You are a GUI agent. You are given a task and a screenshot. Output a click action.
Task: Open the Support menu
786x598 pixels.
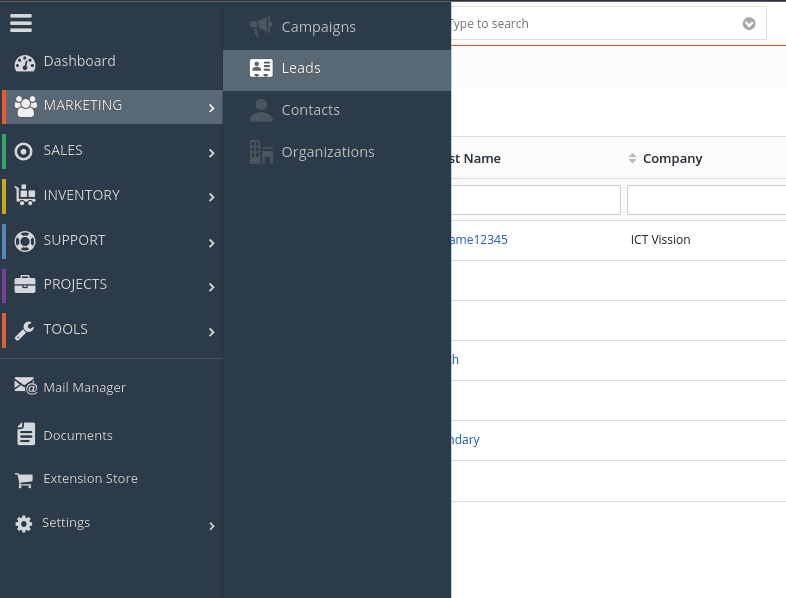pyautogui.click(x=74, y=240)
